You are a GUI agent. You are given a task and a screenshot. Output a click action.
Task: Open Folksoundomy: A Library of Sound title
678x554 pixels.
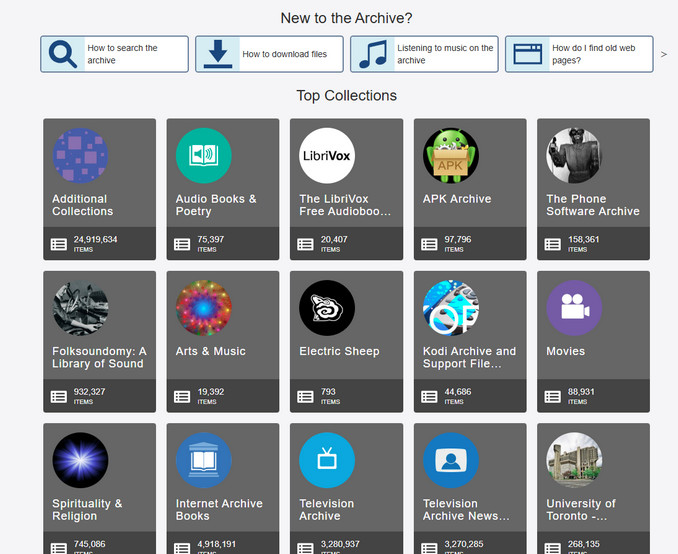[99, 357]
